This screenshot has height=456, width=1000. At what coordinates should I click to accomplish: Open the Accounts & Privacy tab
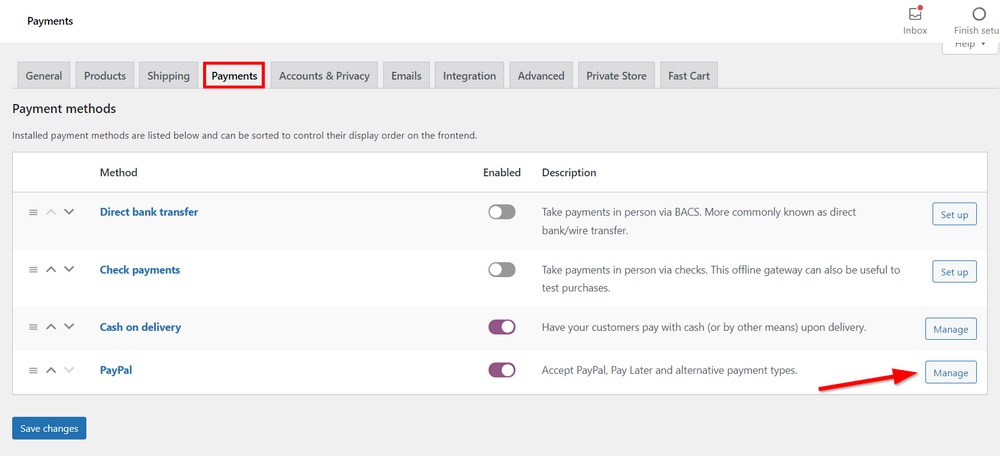(x=324, y=76)
